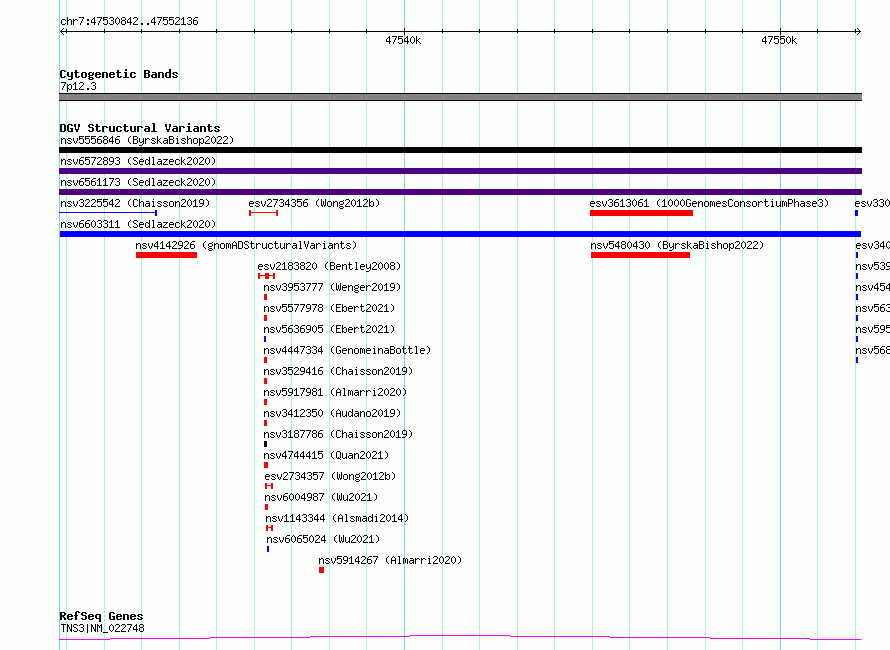This screenshot has width=890, height=650.
Task: Select nsv5914267 (Almarri2020) variant label
Action: tap(391, 560)
